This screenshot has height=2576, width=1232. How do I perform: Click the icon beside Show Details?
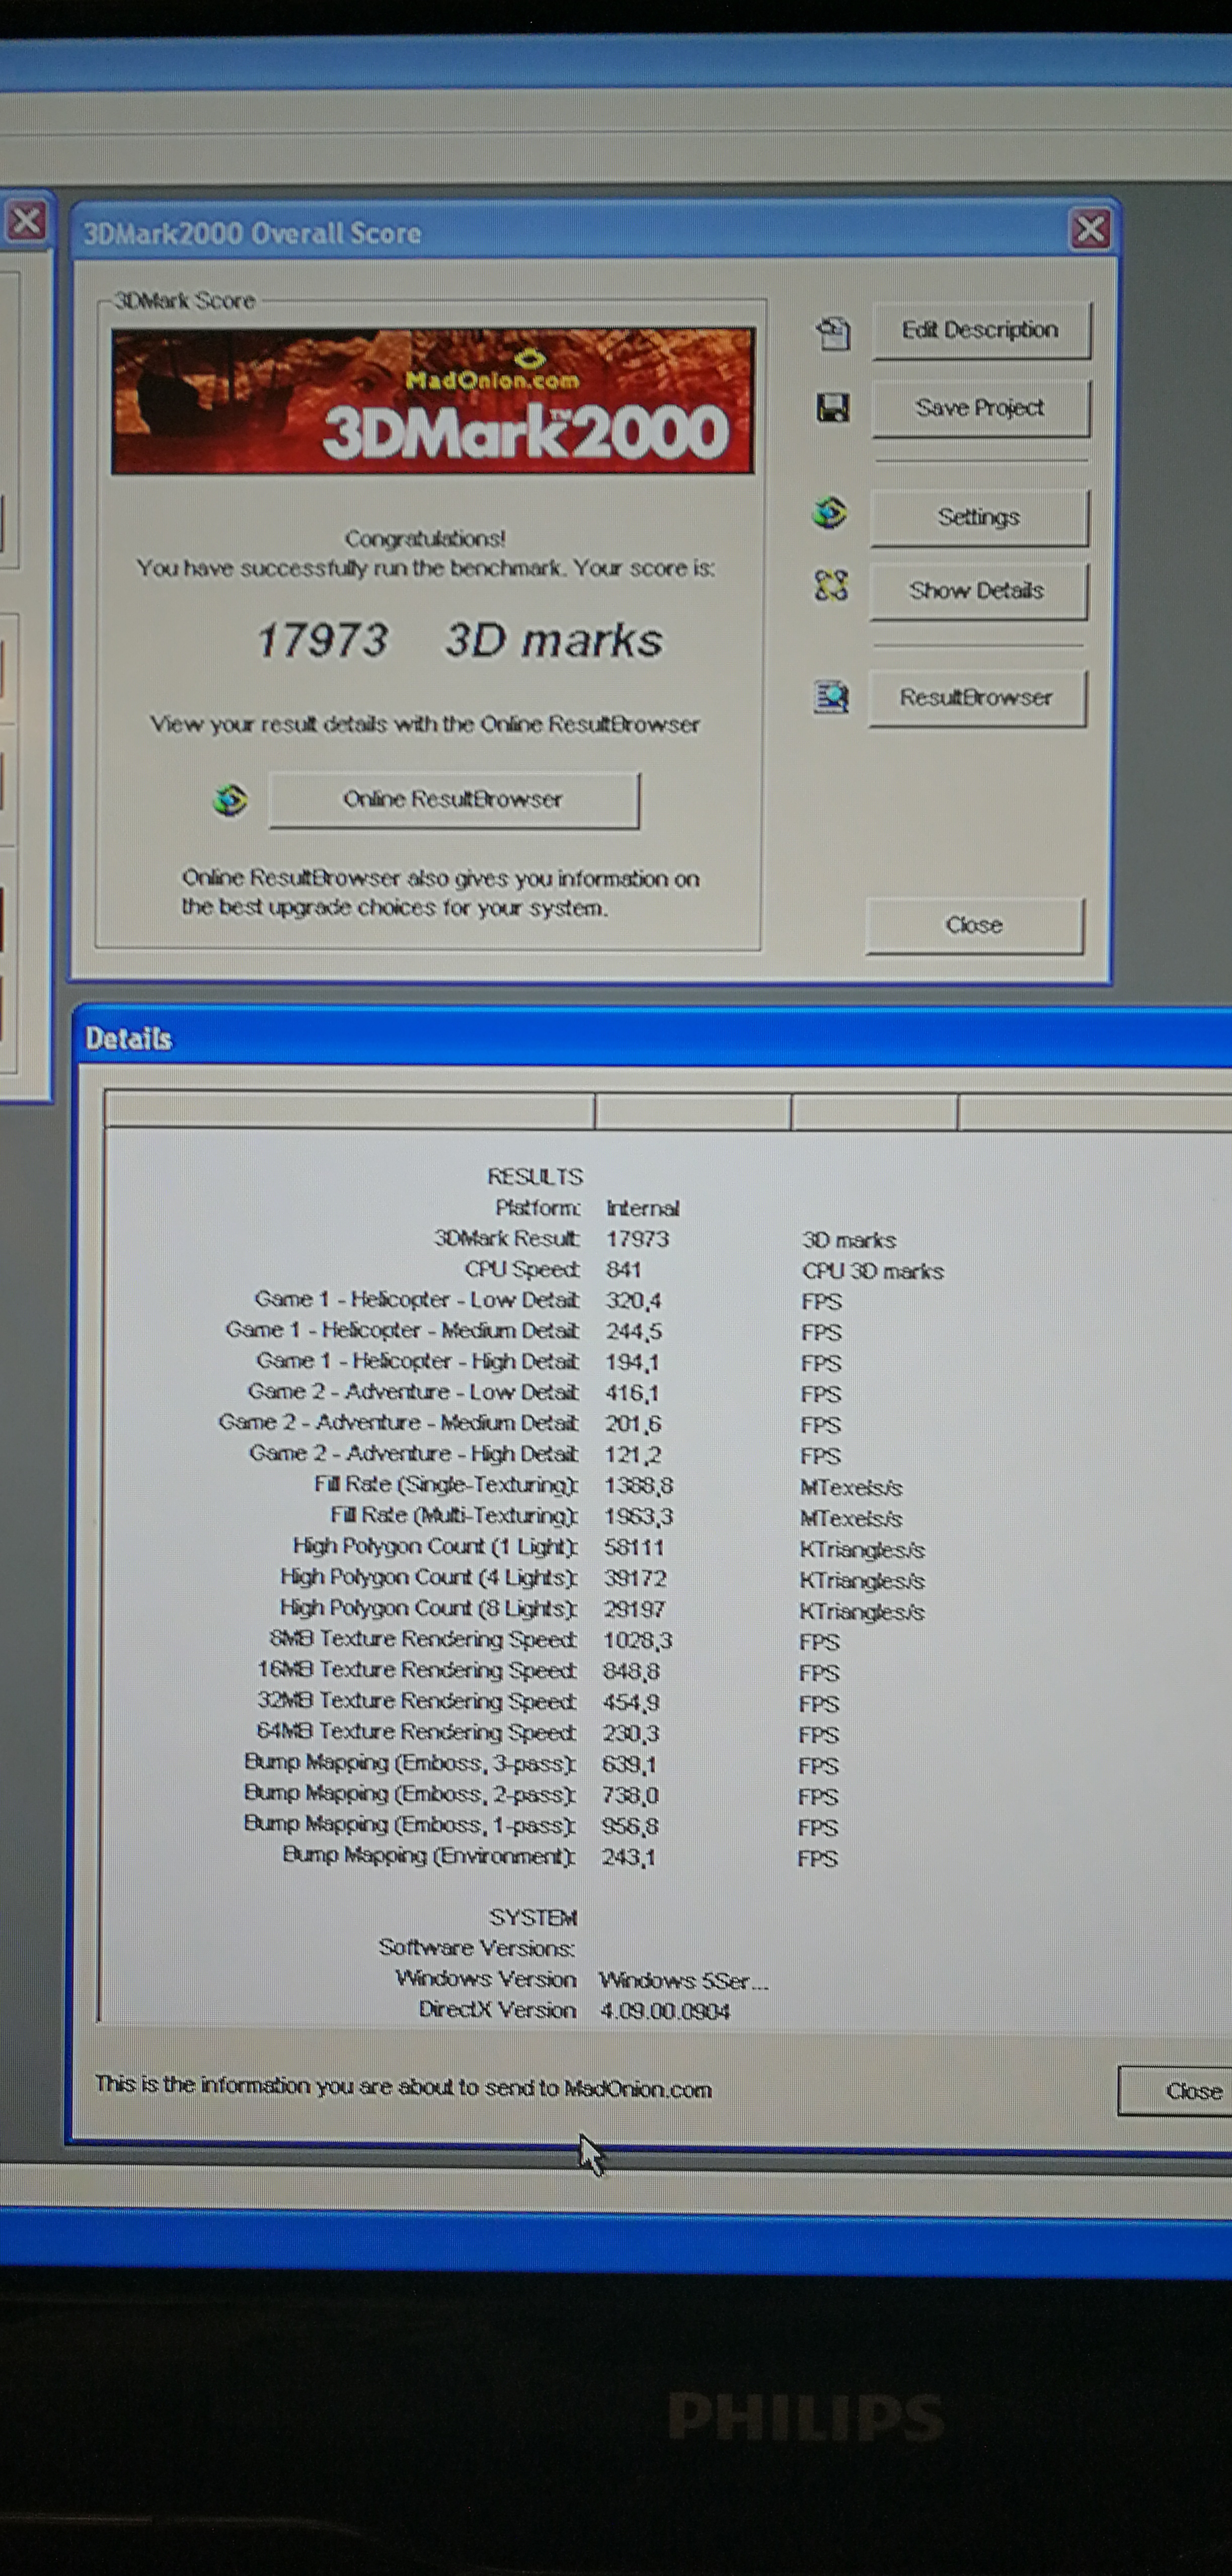click(831, 585)
